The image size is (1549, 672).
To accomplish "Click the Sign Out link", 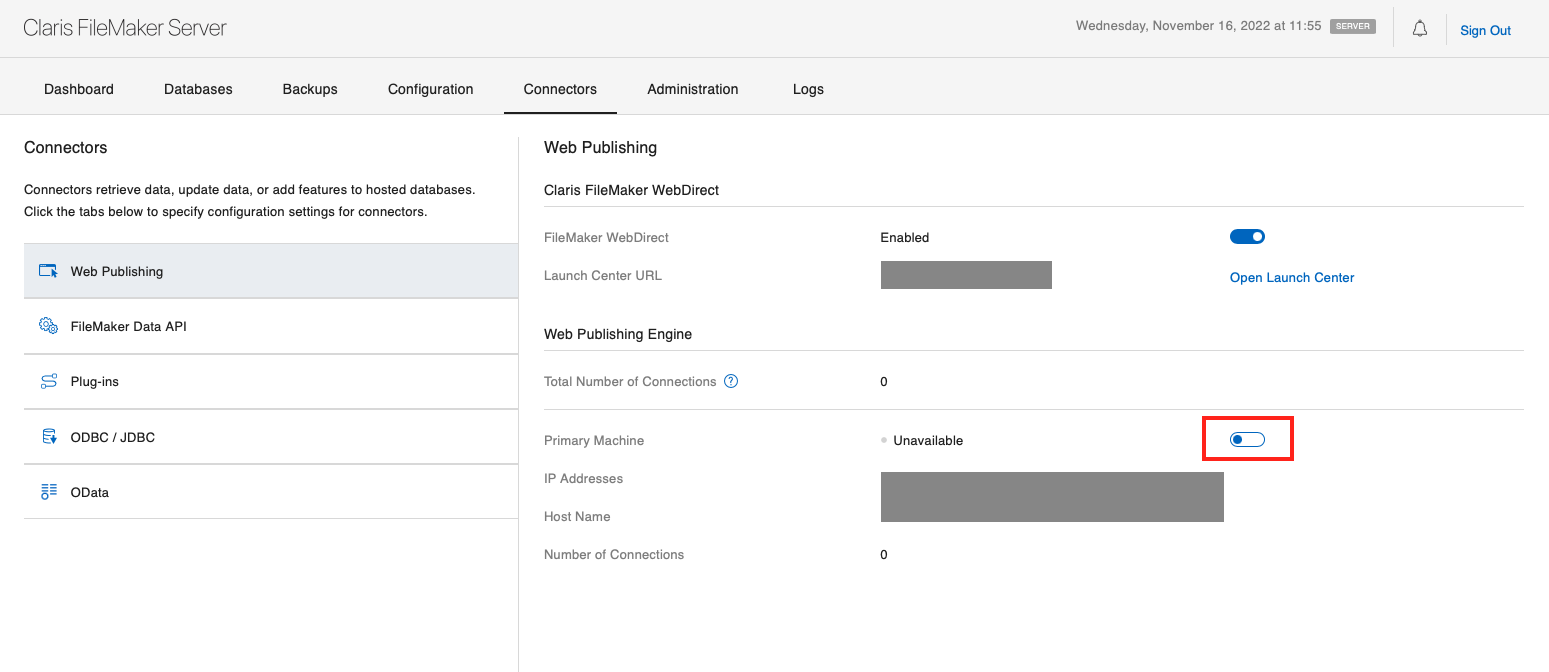I will [1485, 30].
